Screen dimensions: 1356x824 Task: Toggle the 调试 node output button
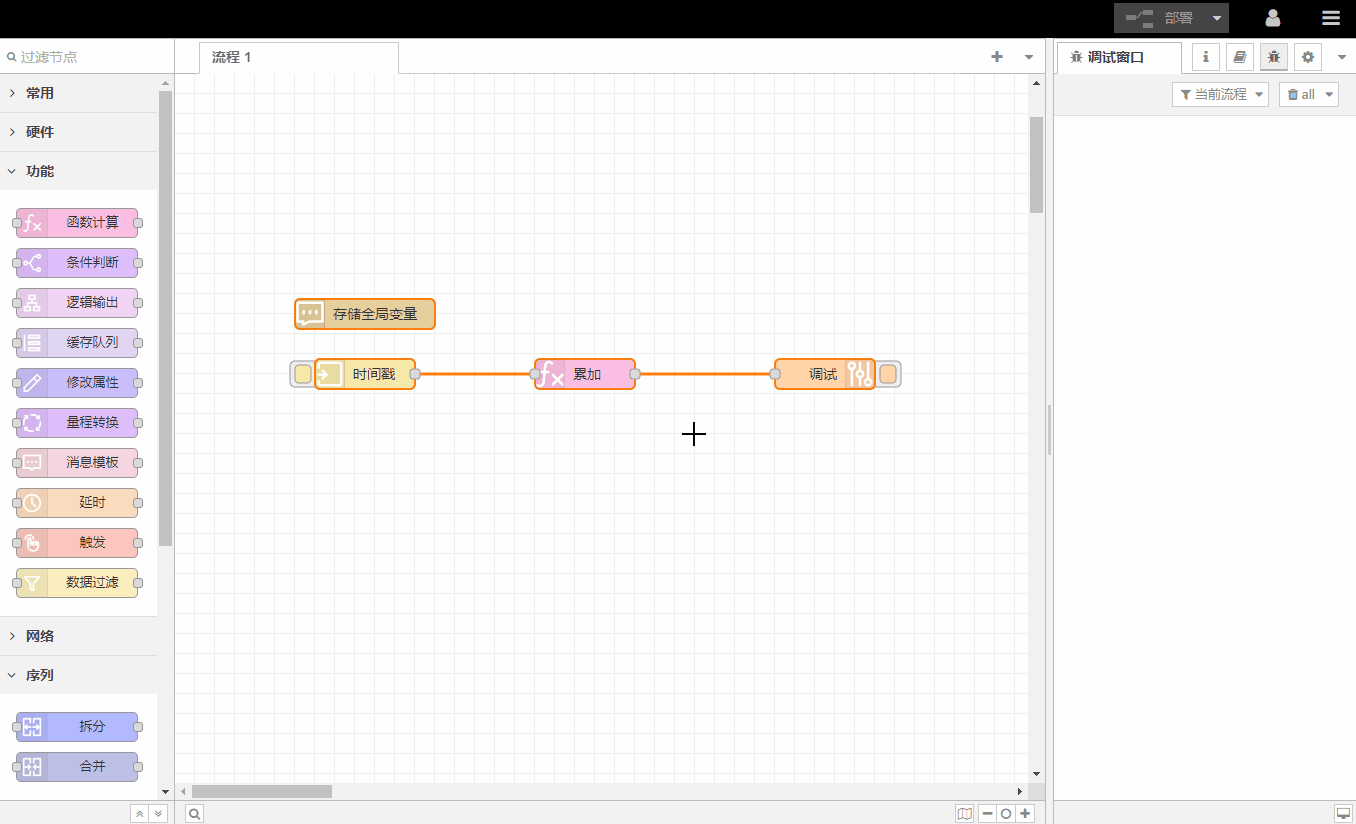point(888,375)
